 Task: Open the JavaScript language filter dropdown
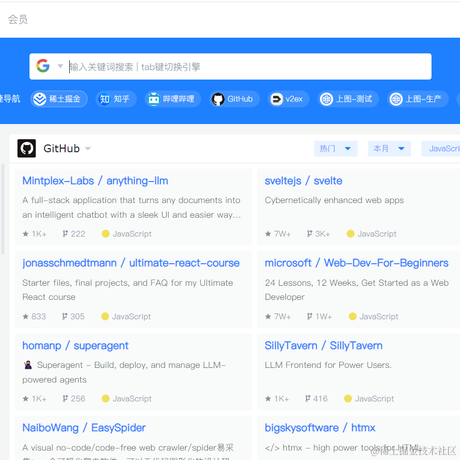[441, 148]
